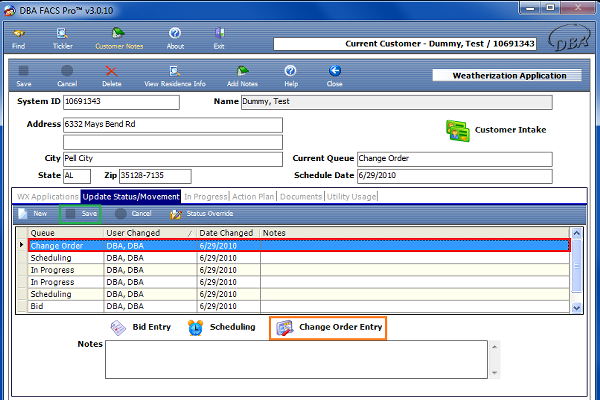Click the Notes column header
Image resolution: width=600 pixels, height=400 pixels.
coord(414,233)
